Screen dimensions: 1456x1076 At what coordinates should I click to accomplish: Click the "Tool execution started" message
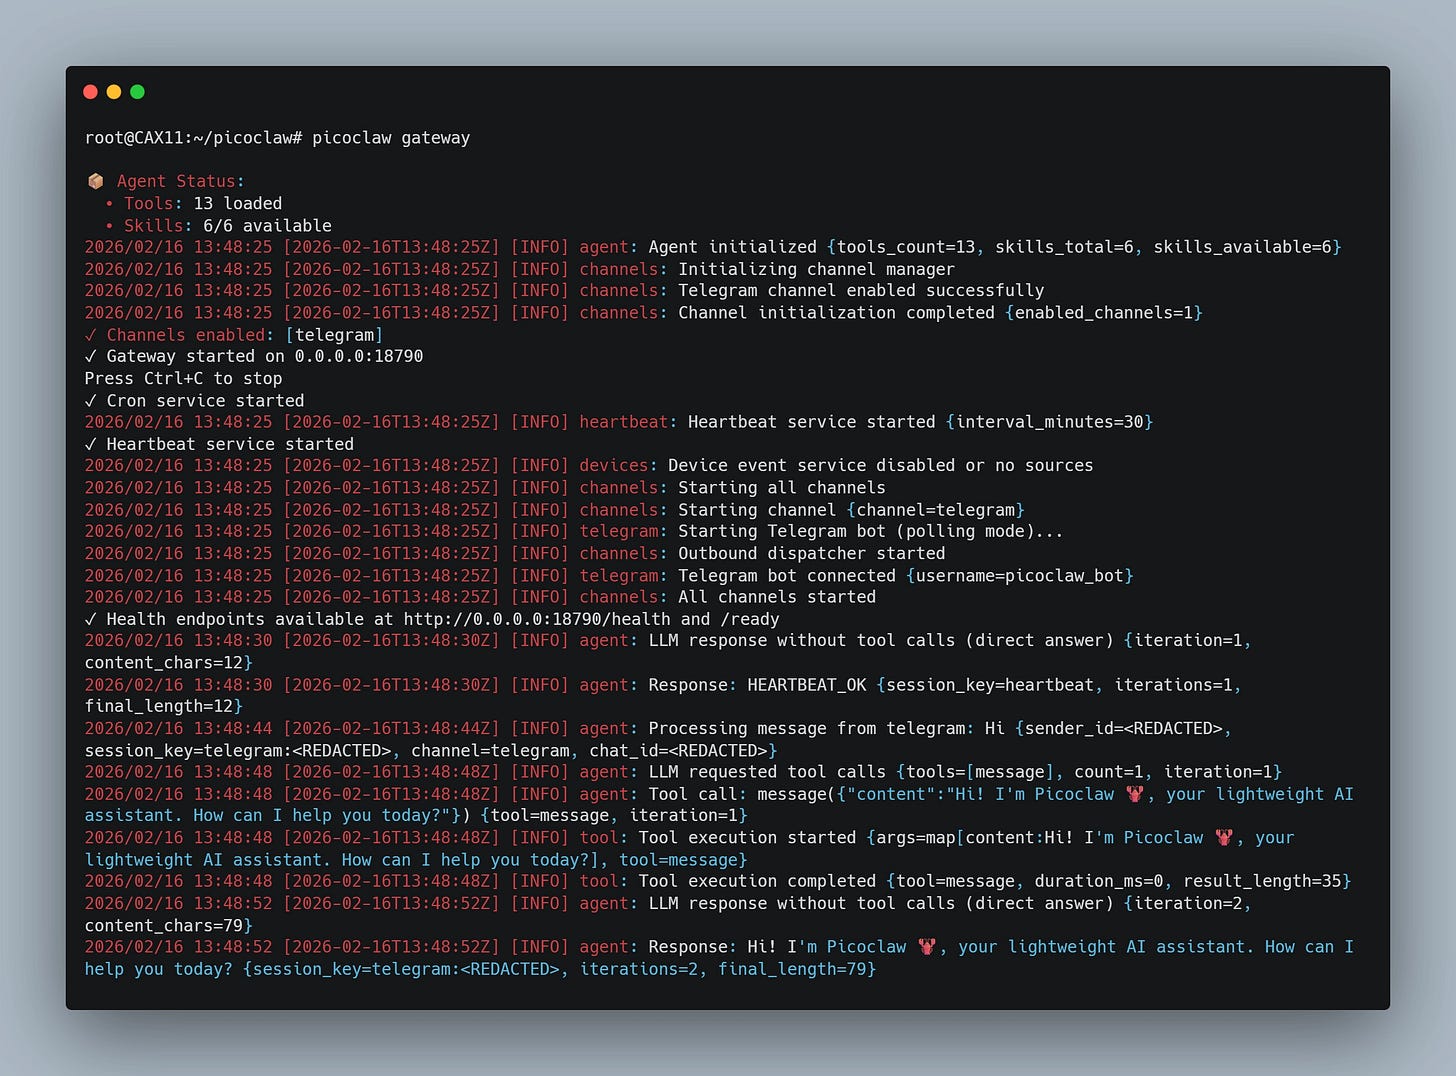click(748, 838)
